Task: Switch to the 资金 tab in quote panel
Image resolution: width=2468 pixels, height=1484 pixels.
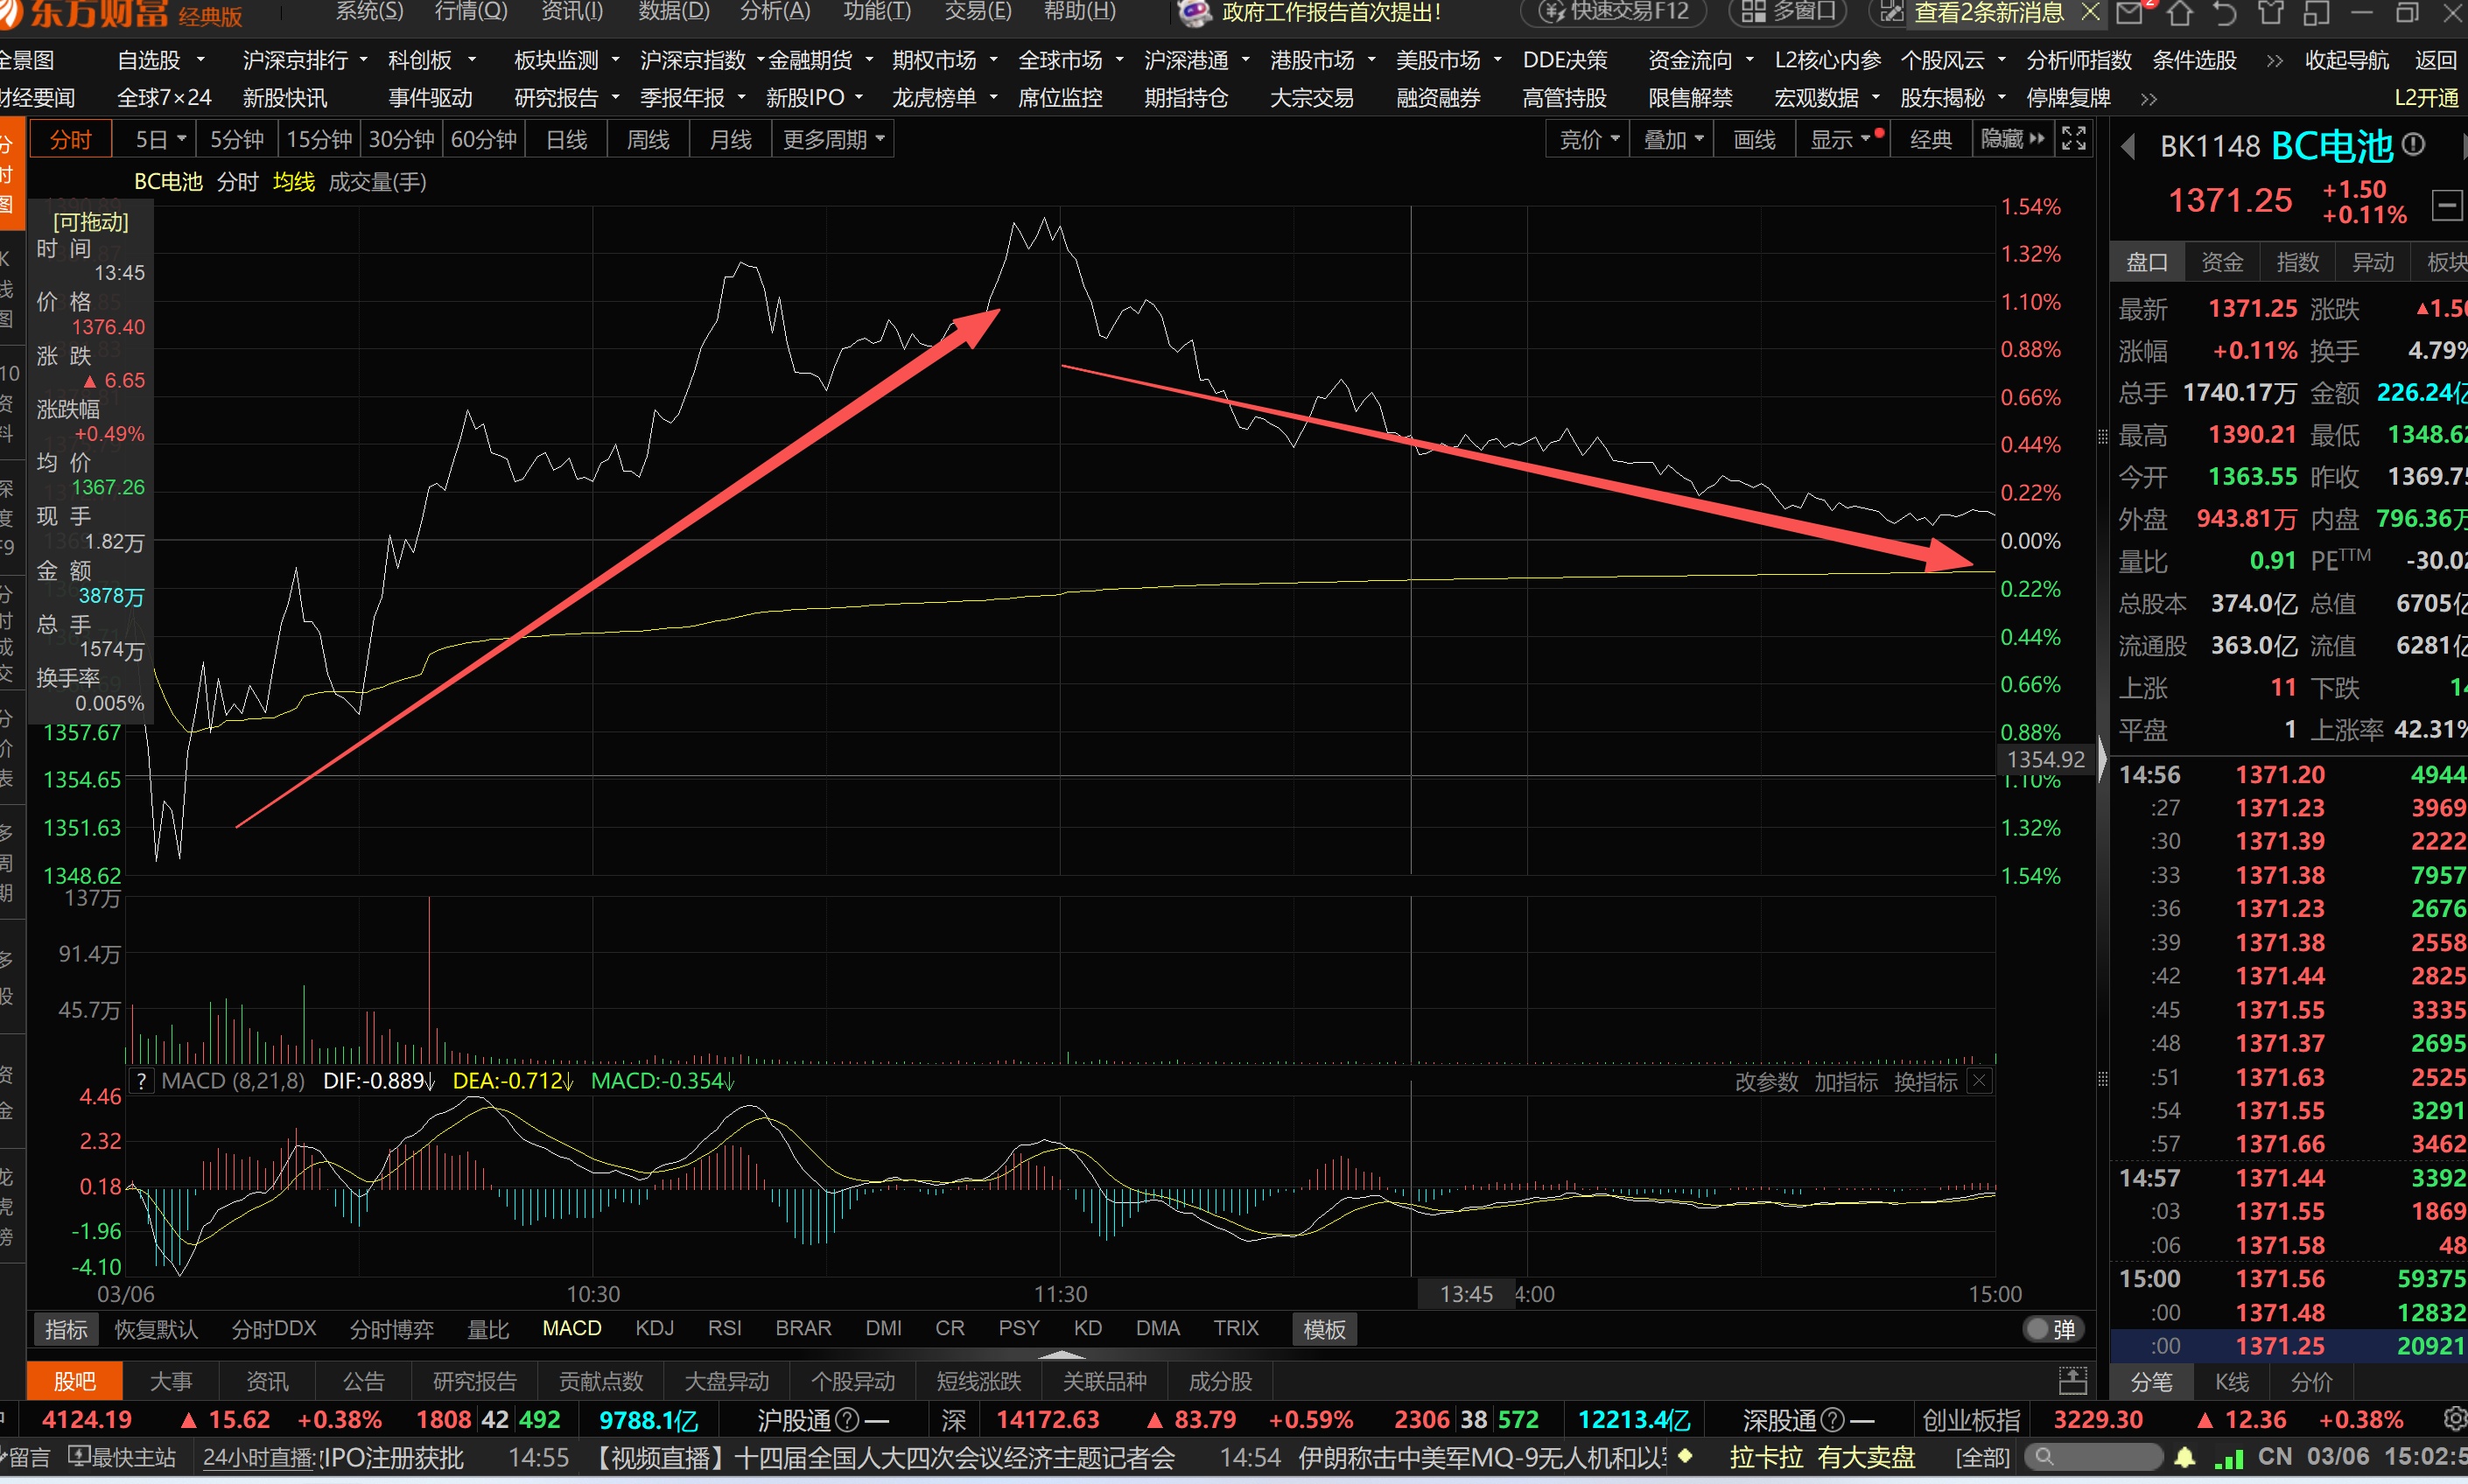Action: tap(2222, 262)
